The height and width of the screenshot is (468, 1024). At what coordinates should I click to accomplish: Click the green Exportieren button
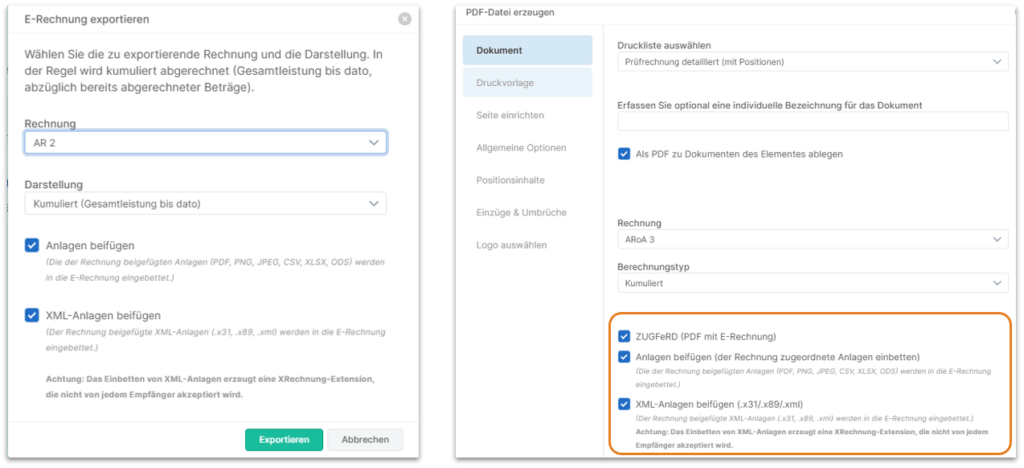284,440
